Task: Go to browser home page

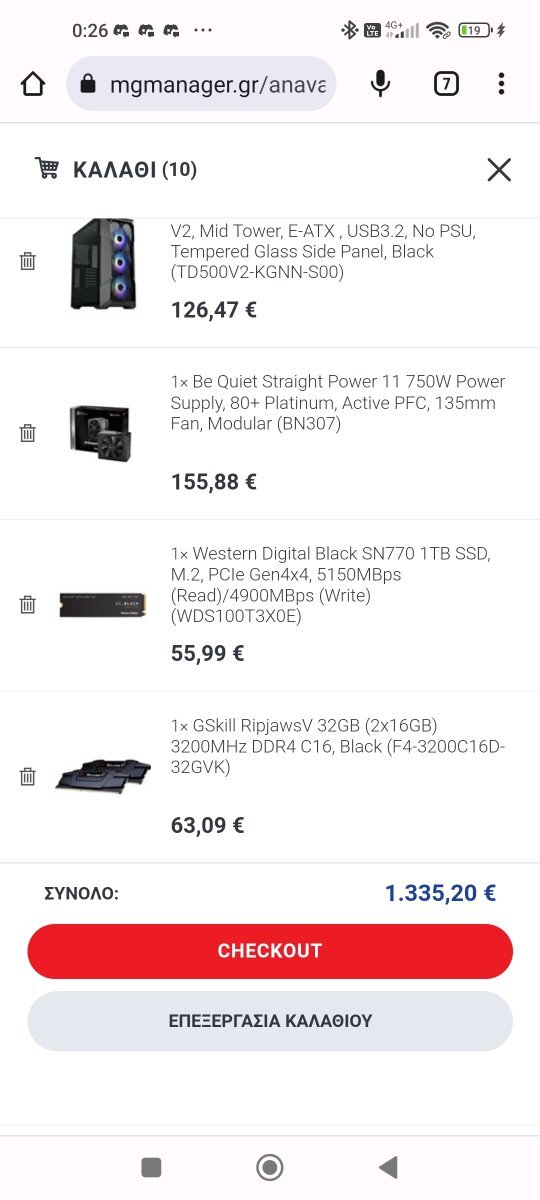Action: (33, 84)
